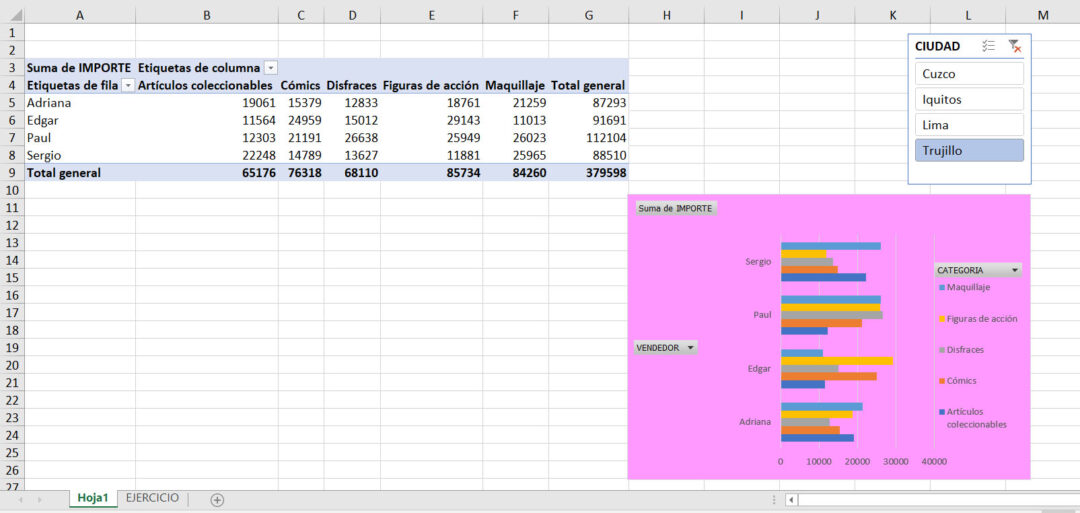This screenshot has width=1080, height=513.
Task: Select cell value 29143
Action: tap(431, 121)
